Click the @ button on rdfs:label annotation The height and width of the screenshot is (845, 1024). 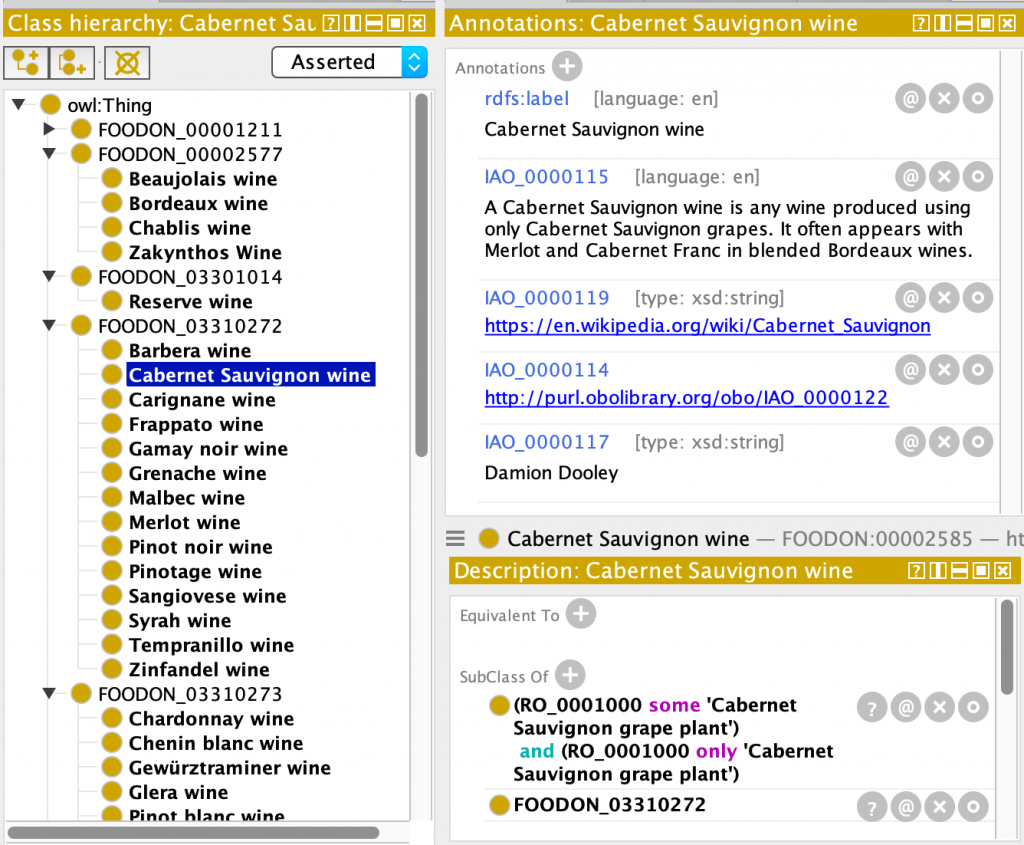[910, 99]
